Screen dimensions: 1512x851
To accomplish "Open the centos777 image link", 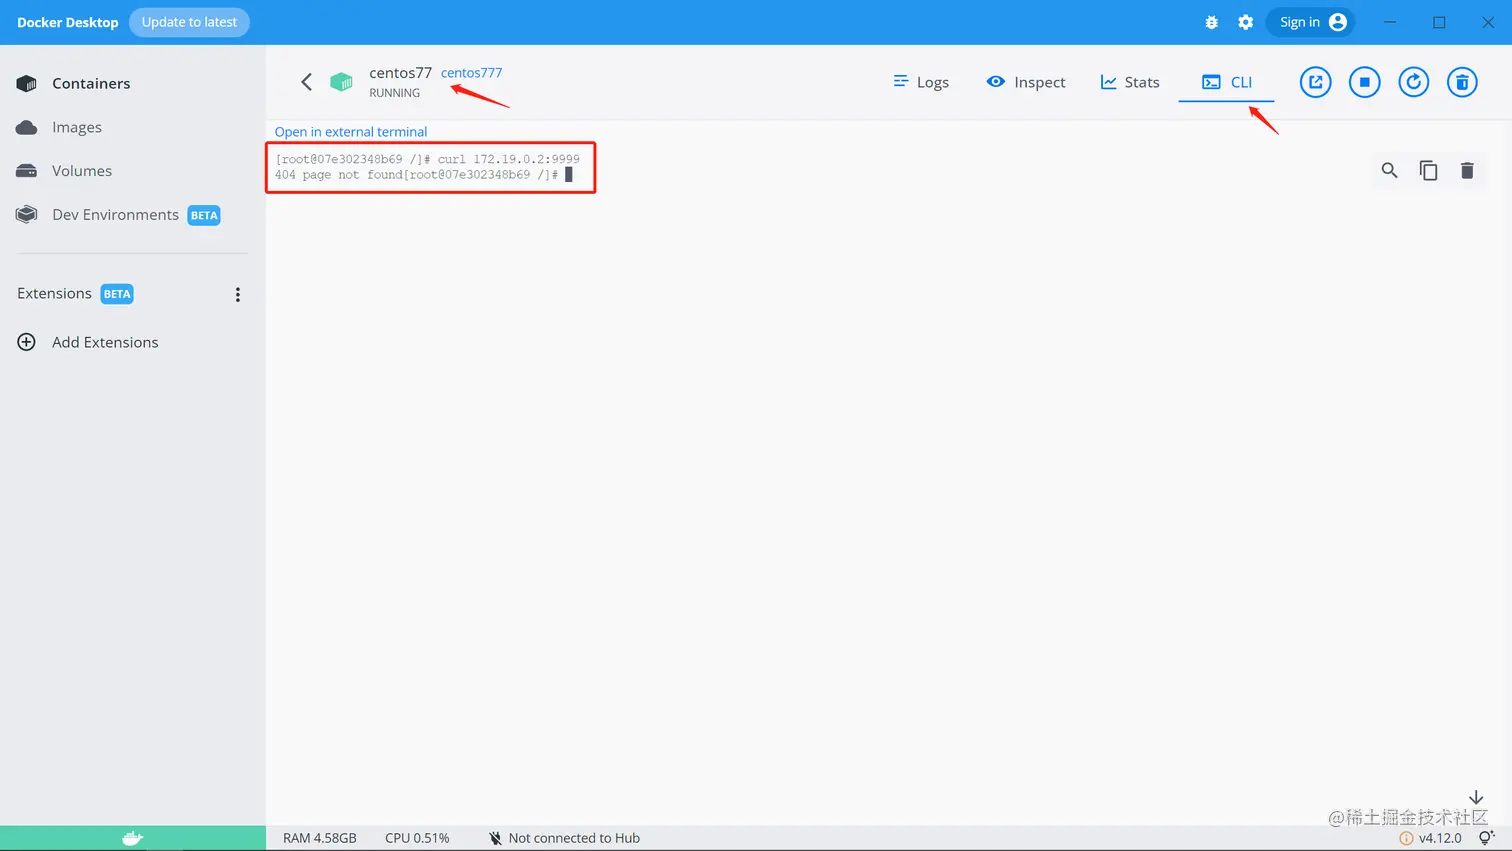I will (471, 73).
